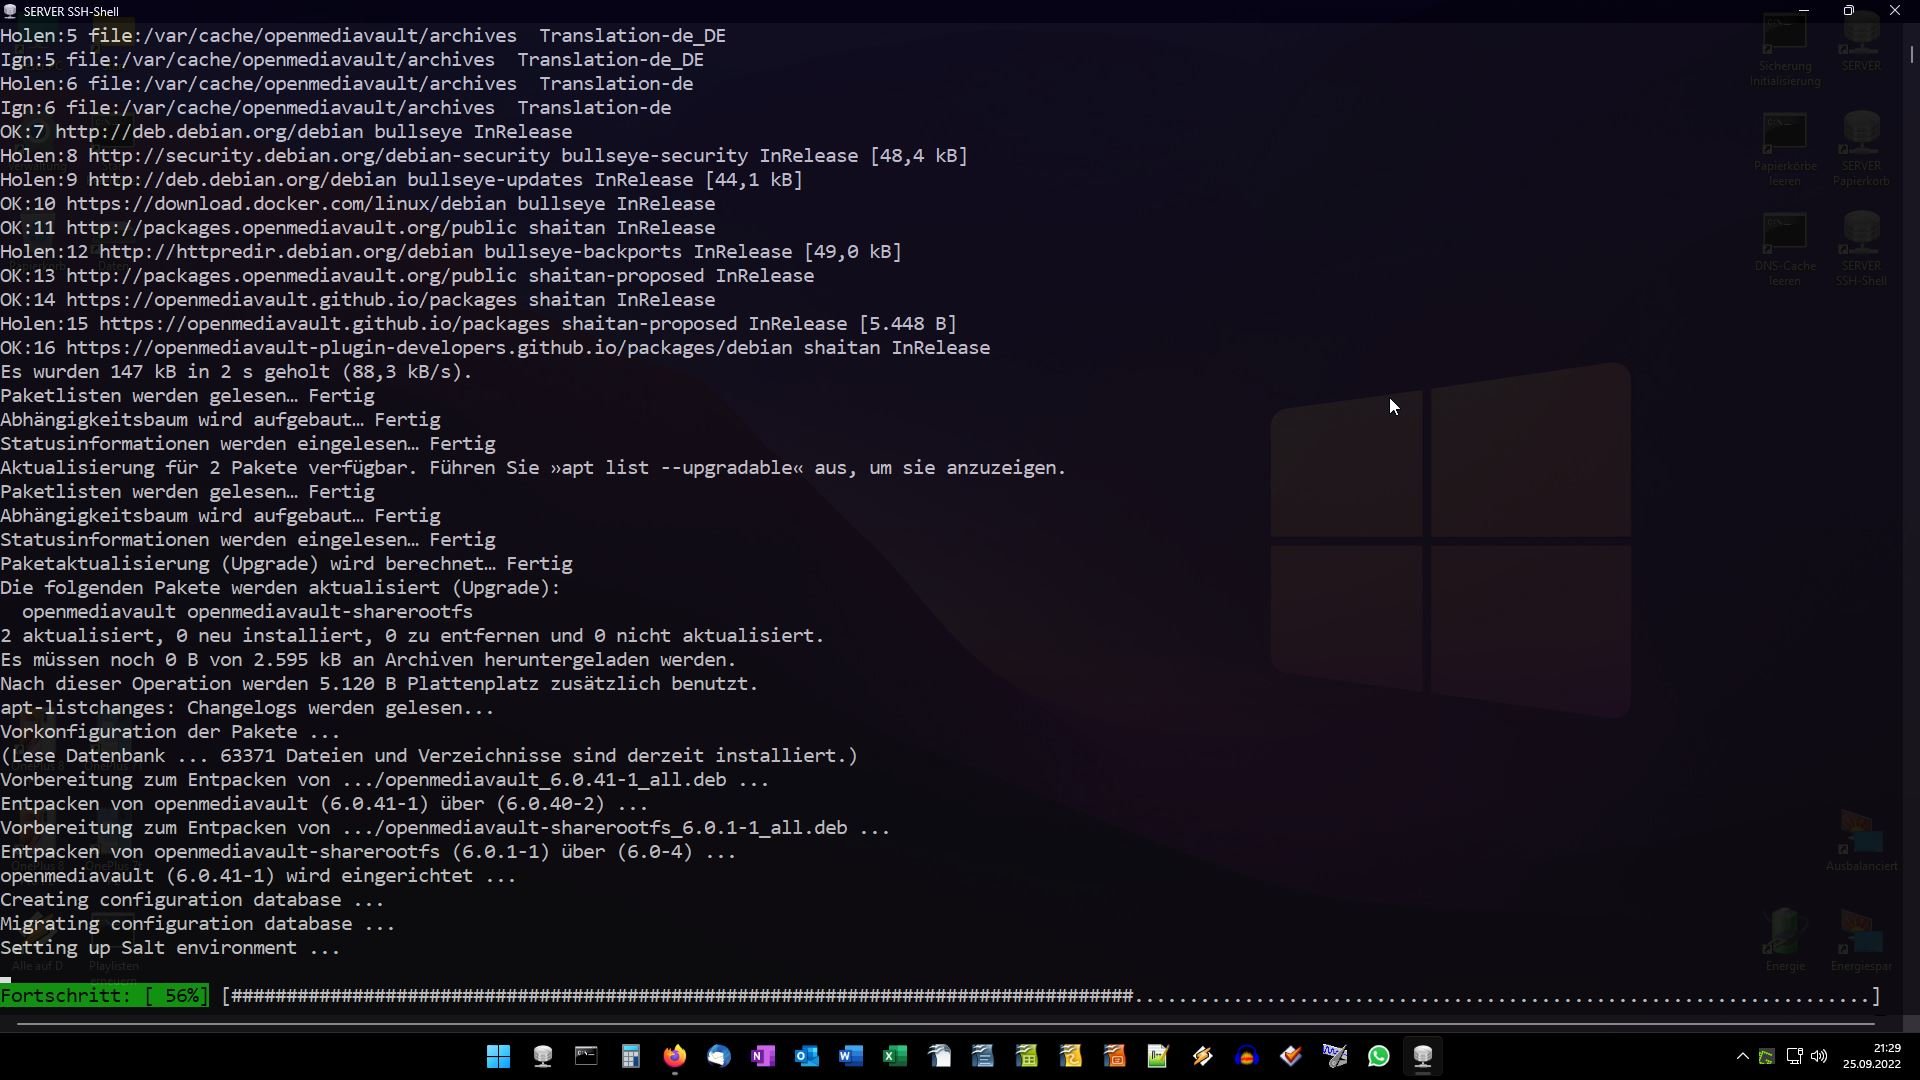This screenshot has height=1080, width=1920.
Task: Open the yellow OpenOffice Draw icon
Action: point(1071,1056)
